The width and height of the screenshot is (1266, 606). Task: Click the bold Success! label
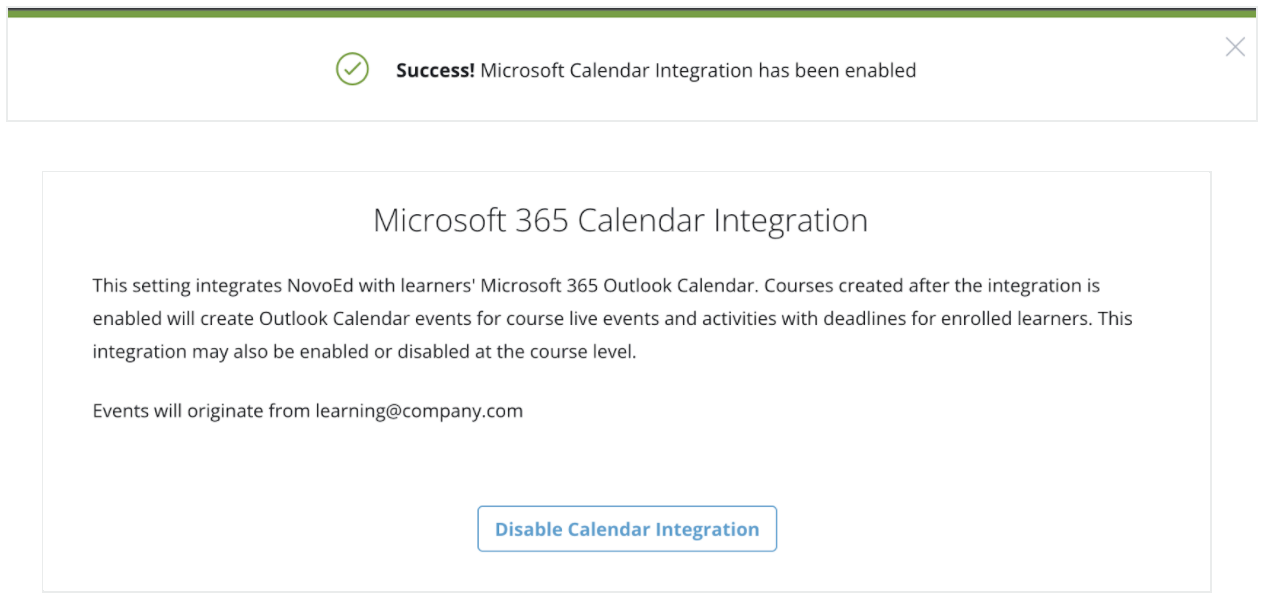[435, 71]
